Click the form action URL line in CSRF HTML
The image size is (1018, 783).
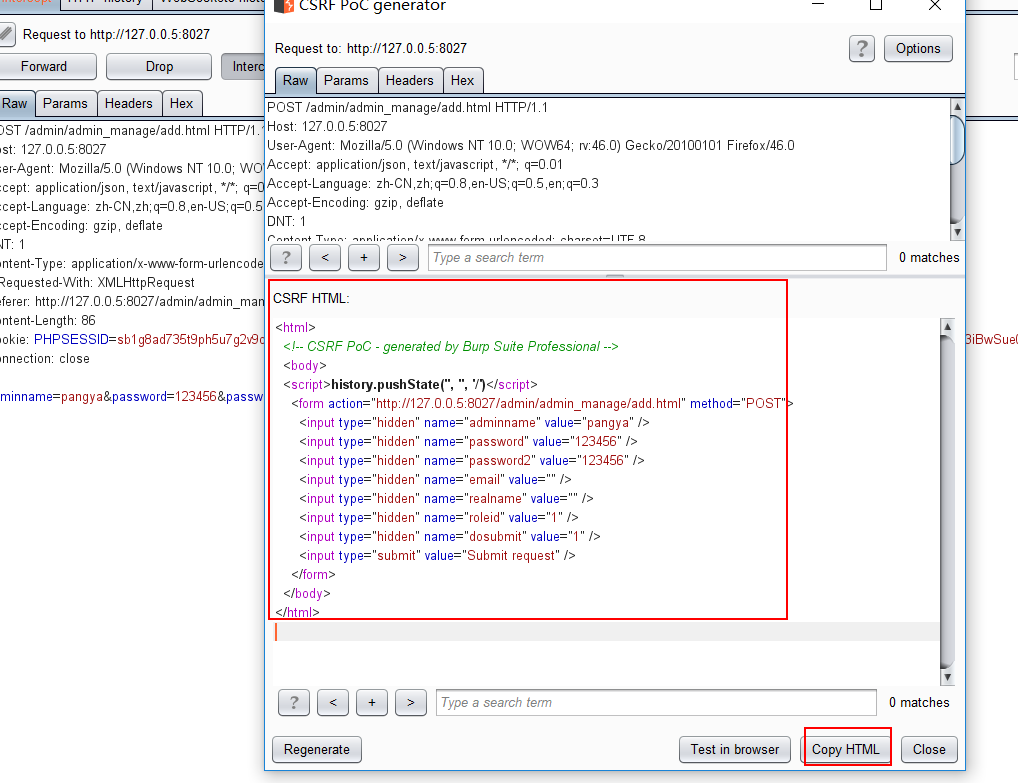tap(542, 403)
